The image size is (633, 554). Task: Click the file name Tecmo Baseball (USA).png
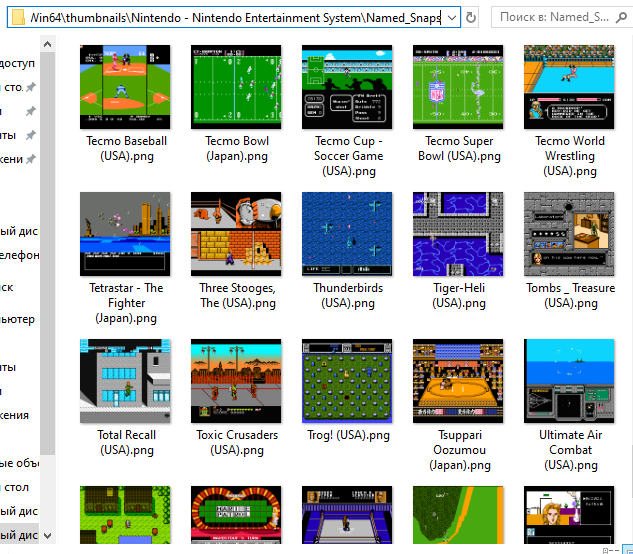point(126,149)
